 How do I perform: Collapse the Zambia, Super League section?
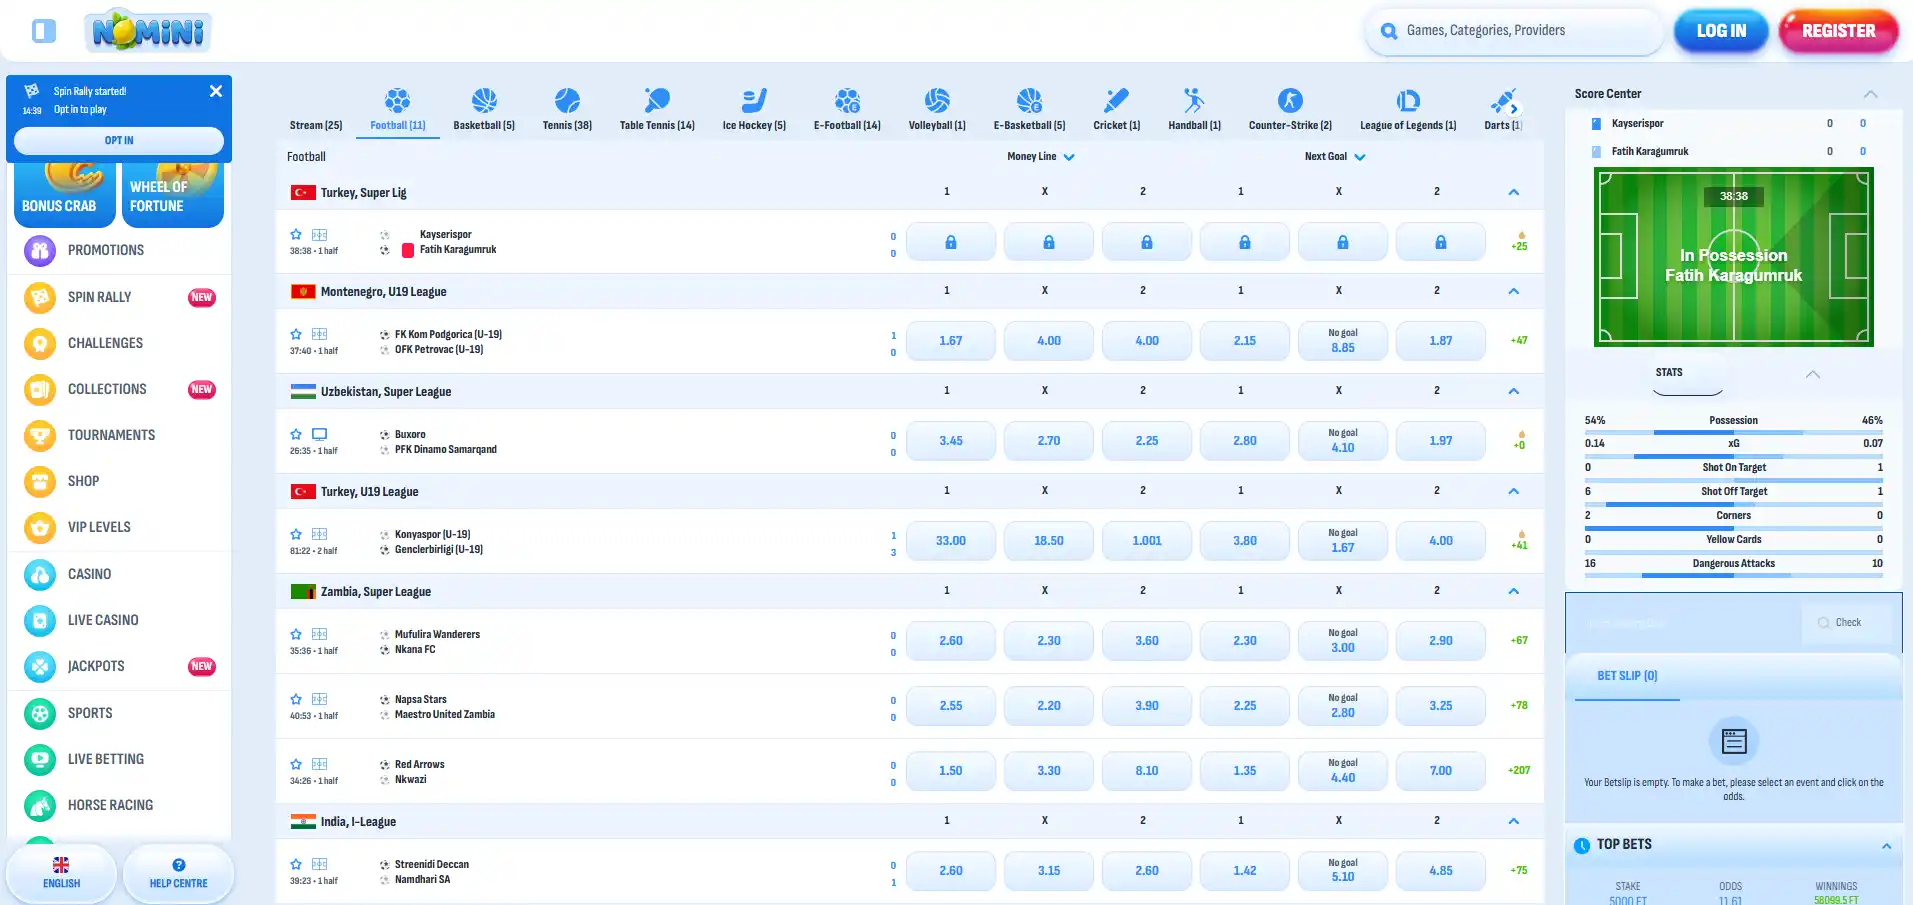[1514, 591]
